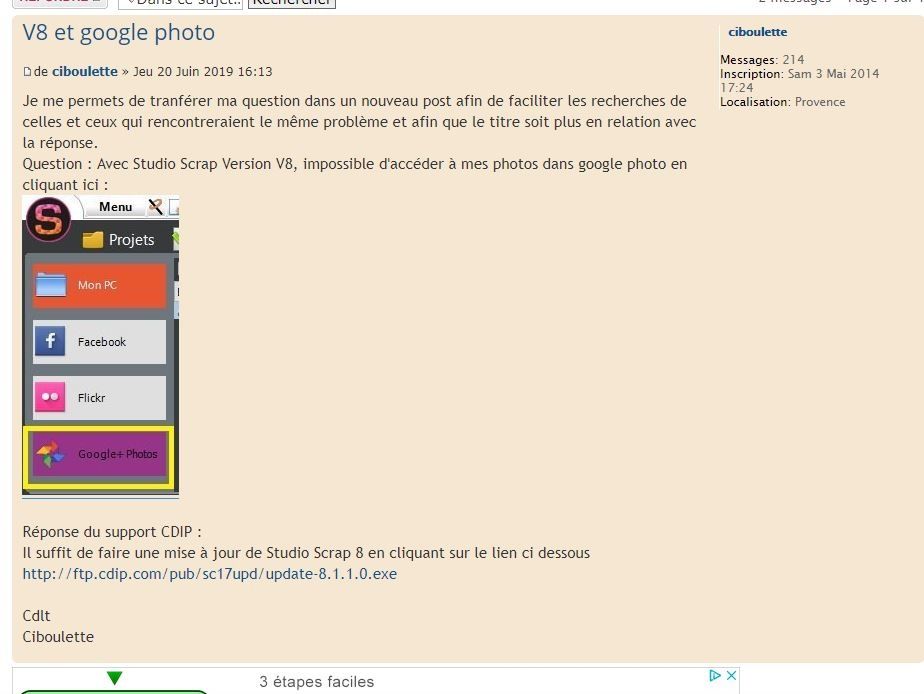Choose the Facebook photo source
Screen dimensions: 924x694
point(99,342)
